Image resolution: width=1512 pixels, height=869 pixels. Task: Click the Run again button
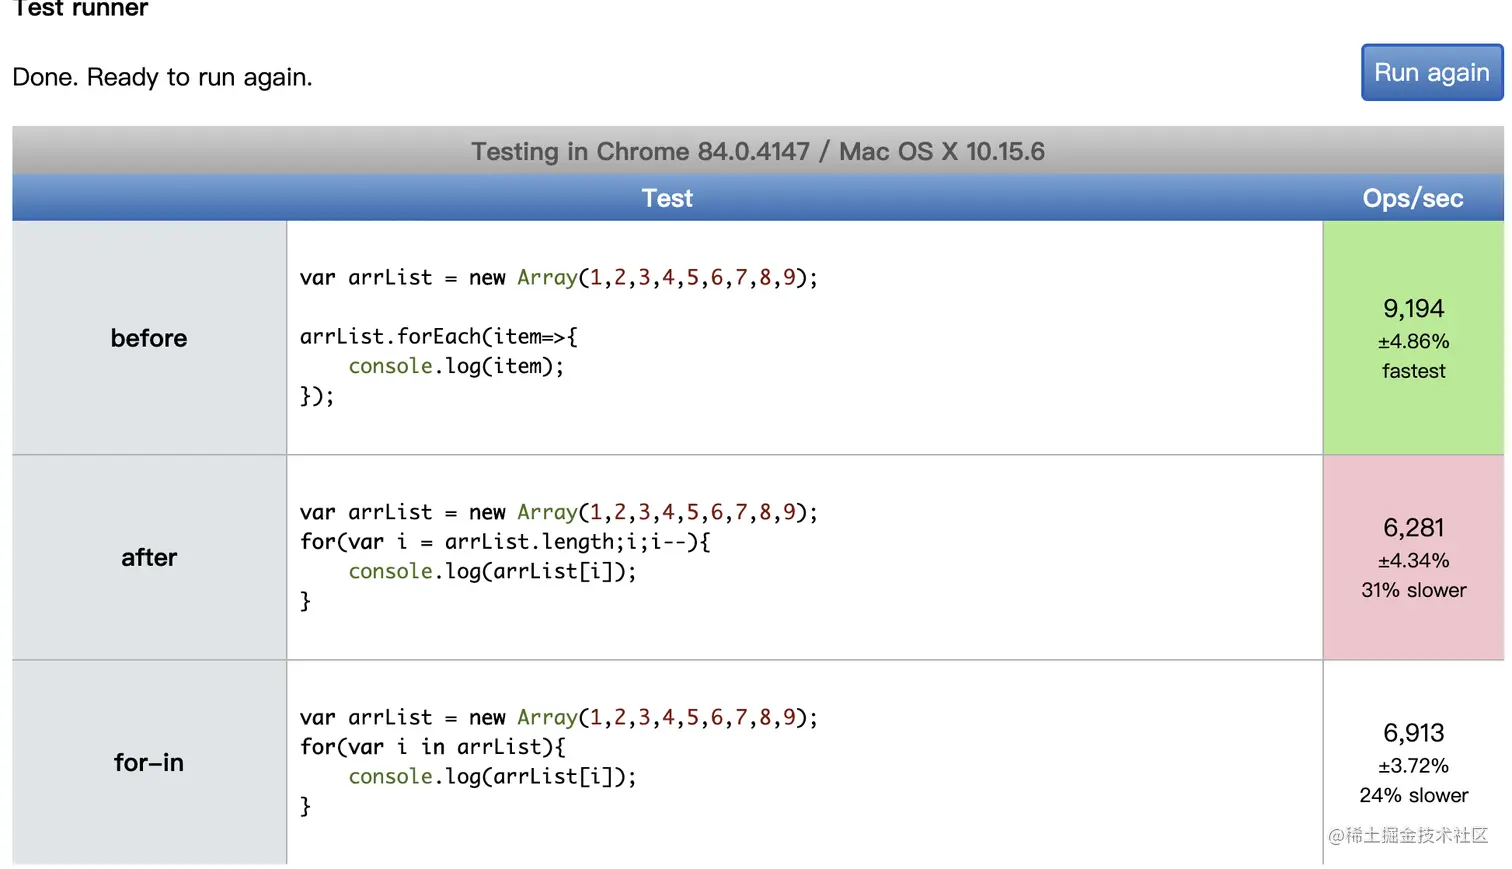click(x=1431, y=73)
